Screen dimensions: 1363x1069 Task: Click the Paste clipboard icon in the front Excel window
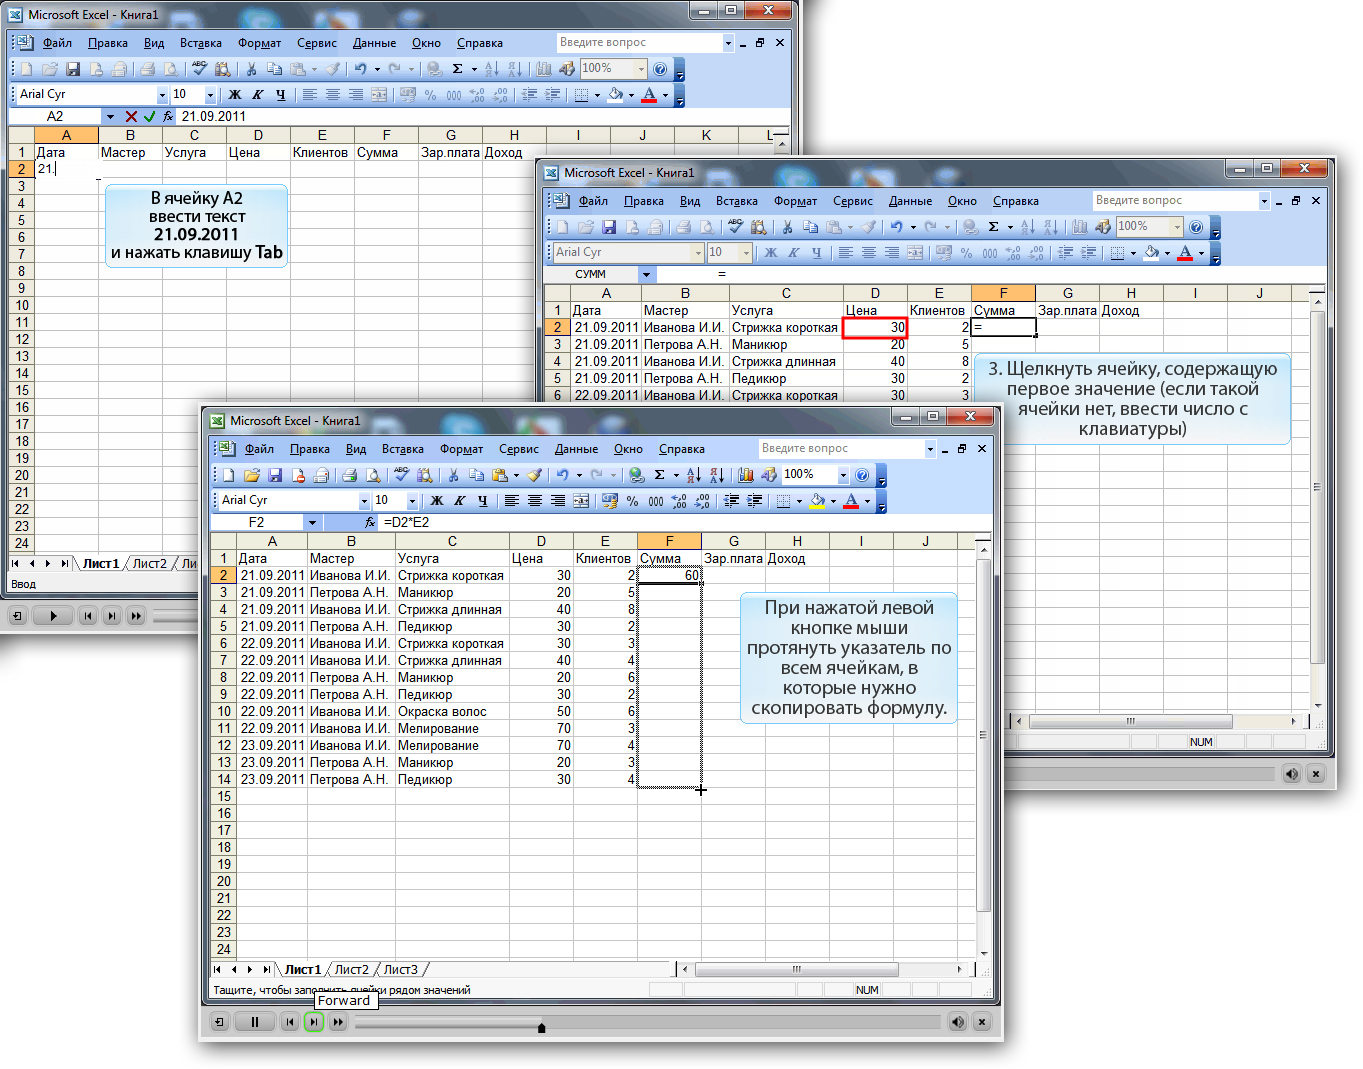pos(499,475)
